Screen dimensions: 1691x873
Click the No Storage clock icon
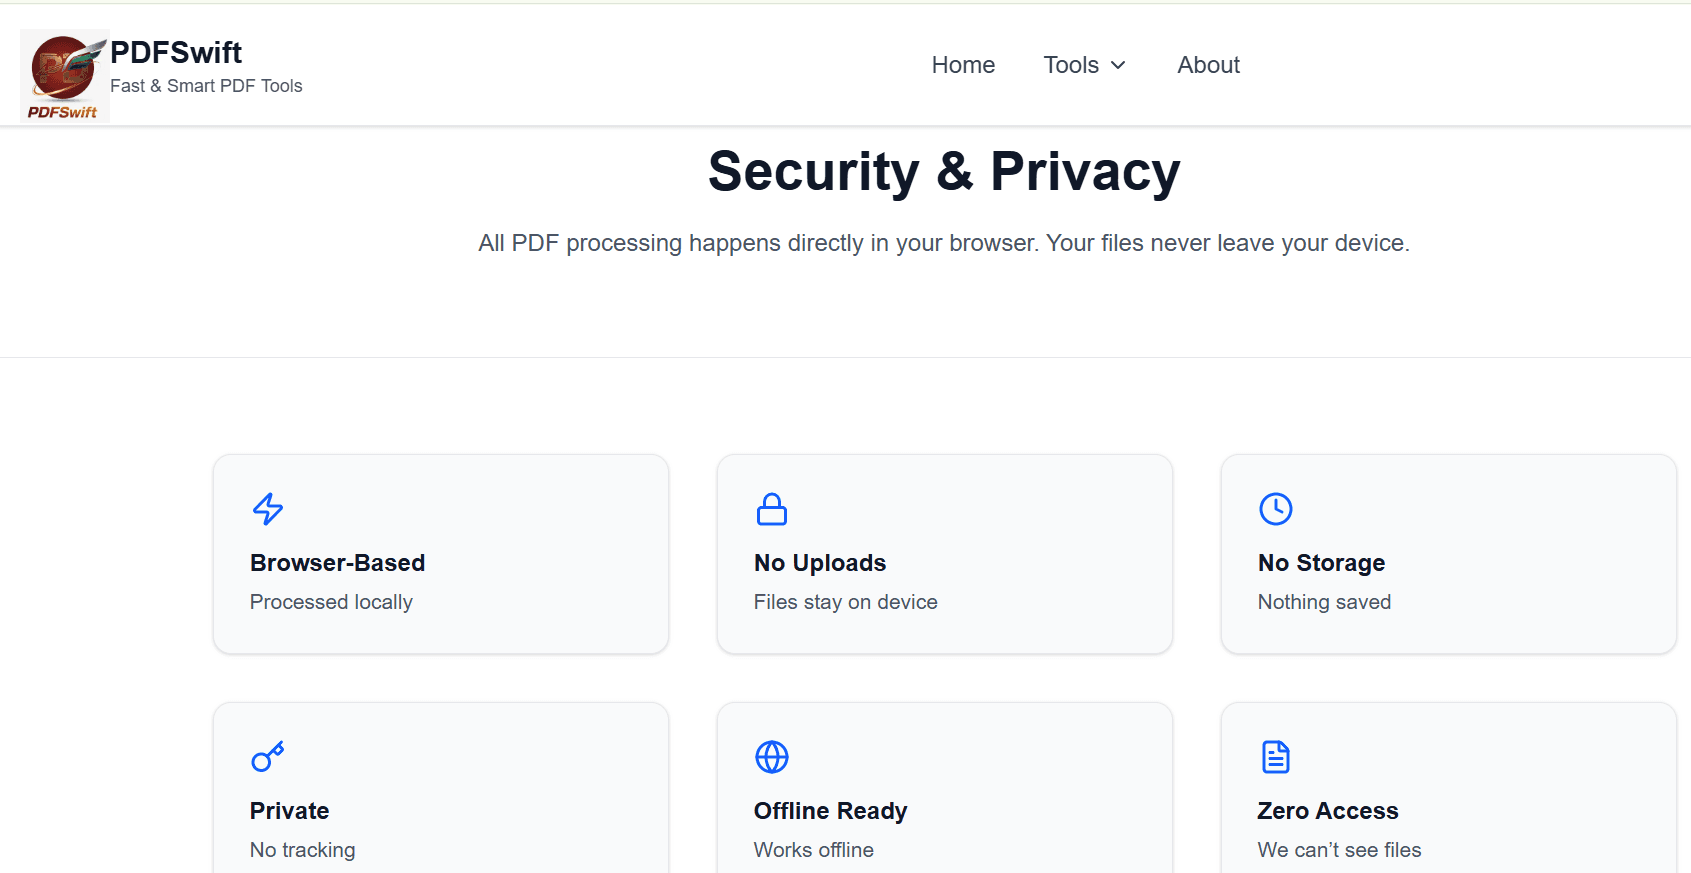click(x=1276, y=509)
